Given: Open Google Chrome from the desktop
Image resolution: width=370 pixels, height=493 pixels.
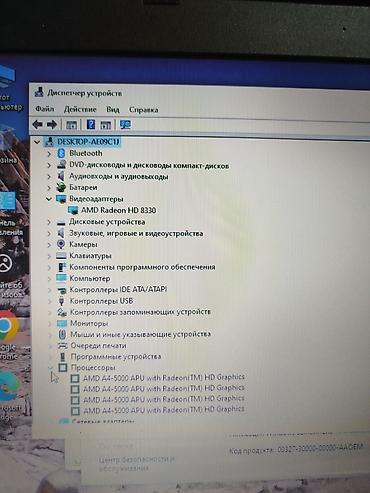Looking at the screenshot, I should (7, 325).
